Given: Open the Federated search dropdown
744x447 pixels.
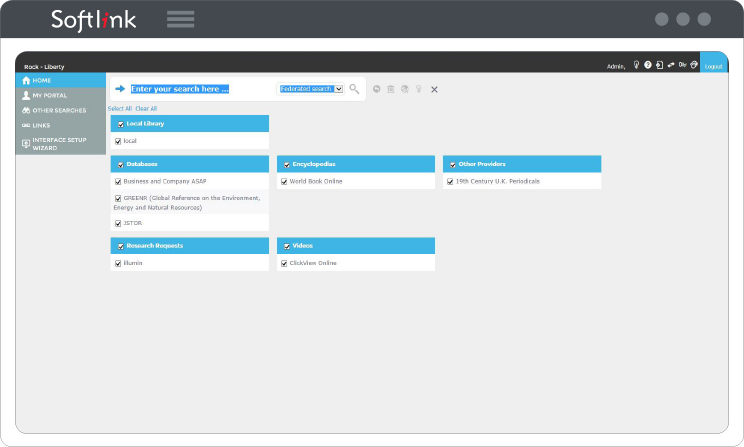Looking at the screenshot, I should coord(311,89).
